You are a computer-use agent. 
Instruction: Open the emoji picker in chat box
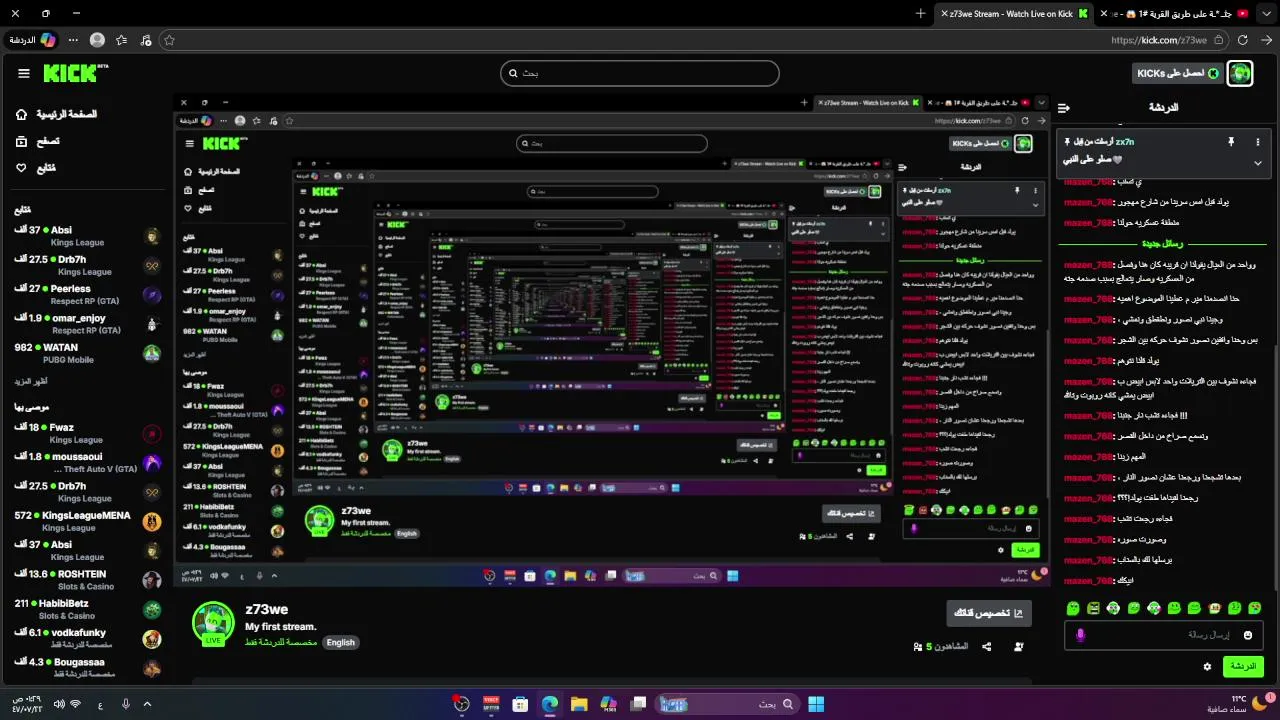[x=1248, y=635]
